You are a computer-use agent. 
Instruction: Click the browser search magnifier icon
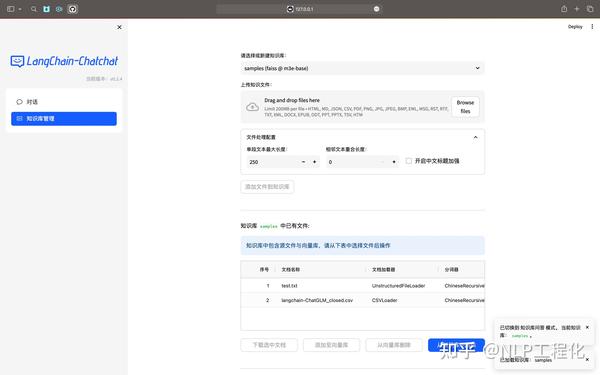click(34, 9)
